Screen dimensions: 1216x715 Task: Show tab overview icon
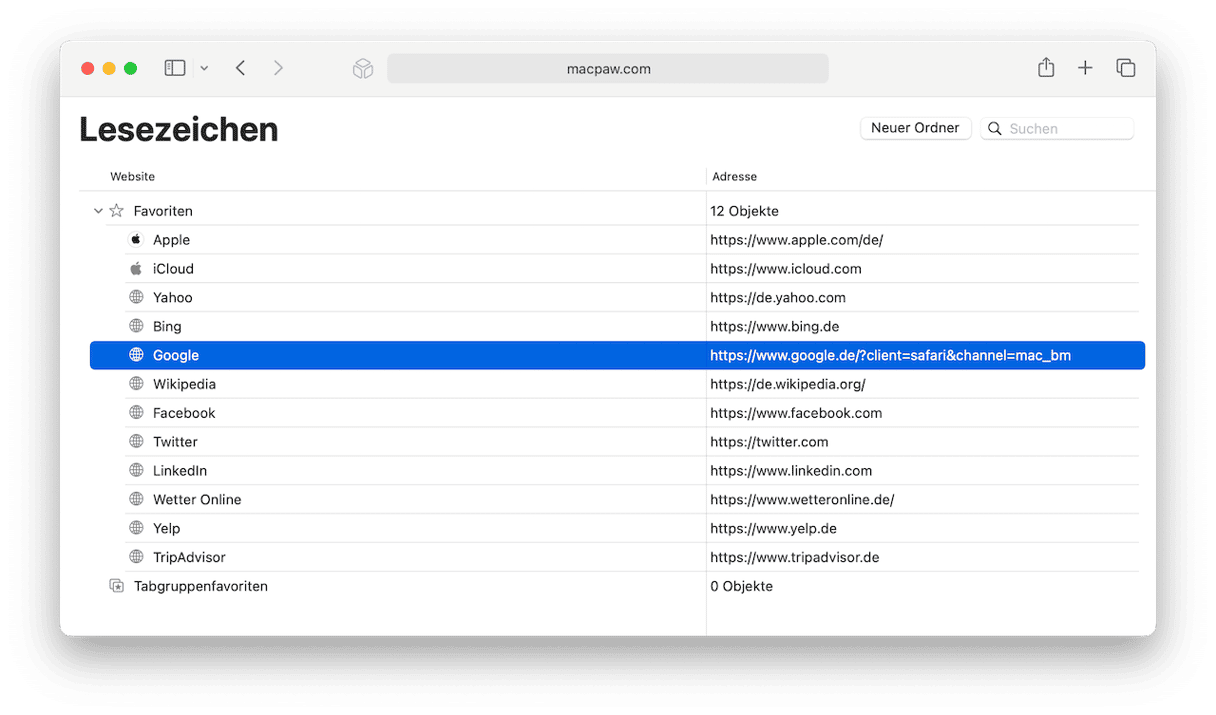click(x=1126, y=68)
